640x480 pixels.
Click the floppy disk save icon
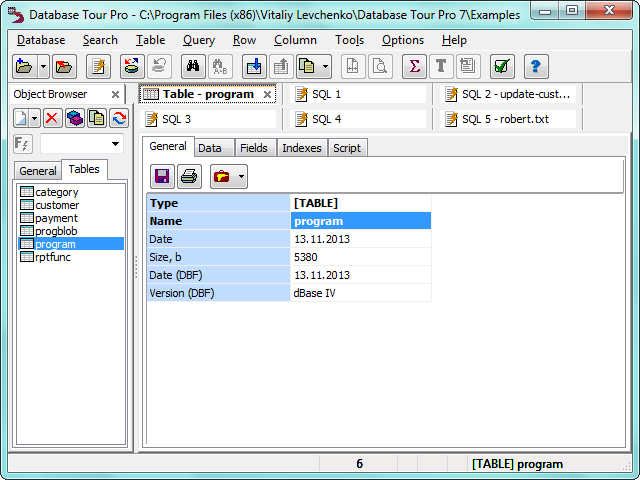point(162,176)
